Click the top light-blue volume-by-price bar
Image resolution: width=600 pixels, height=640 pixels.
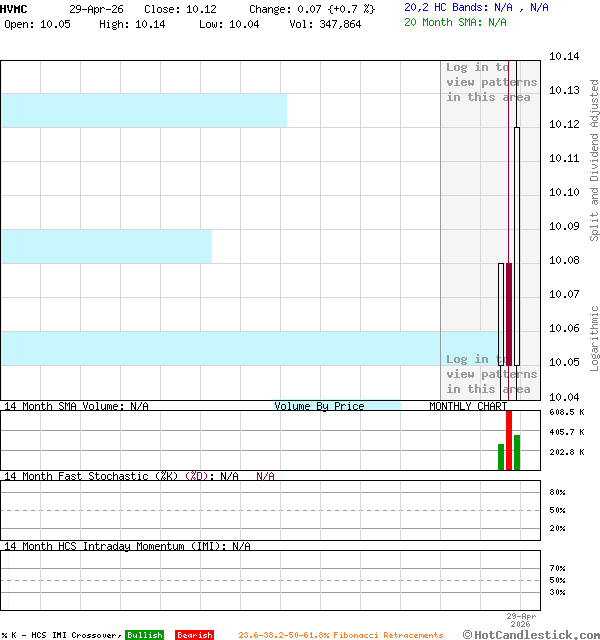(x=143, y=110)
